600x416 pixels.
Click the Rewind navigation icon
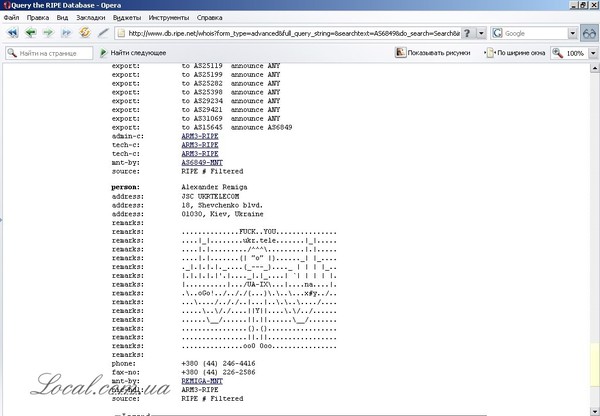[x=13, y=33]
